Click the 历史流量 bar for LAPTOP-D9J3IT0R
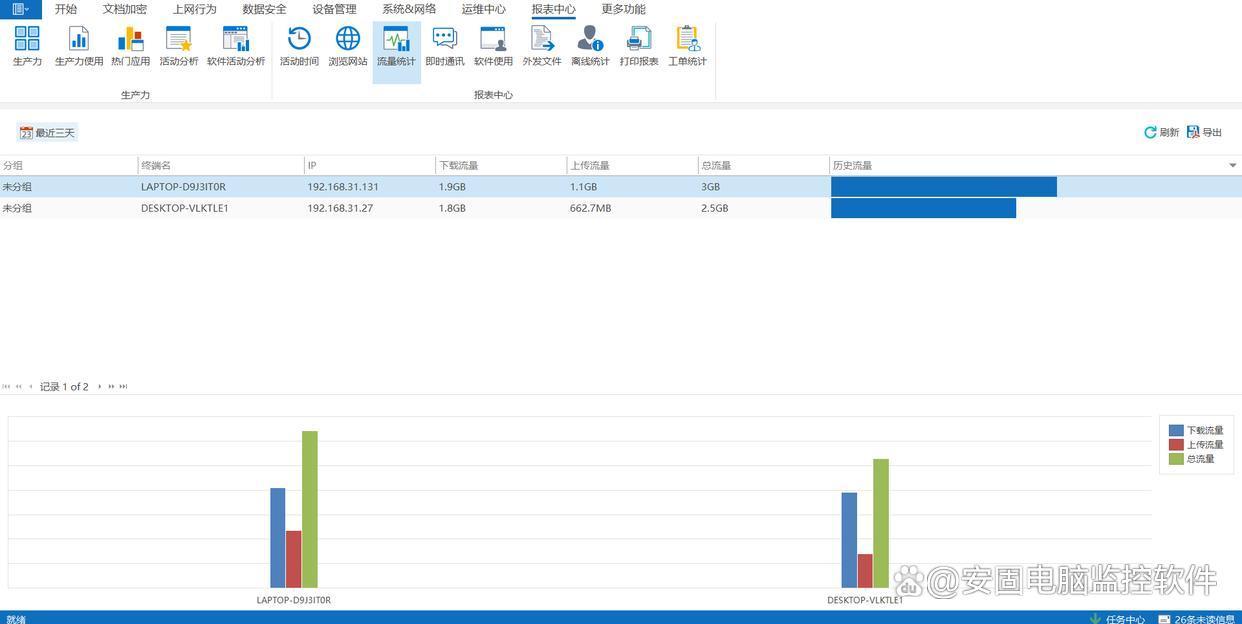The image size is (1242, 624). pyautogui.click(x=943, y=187)
